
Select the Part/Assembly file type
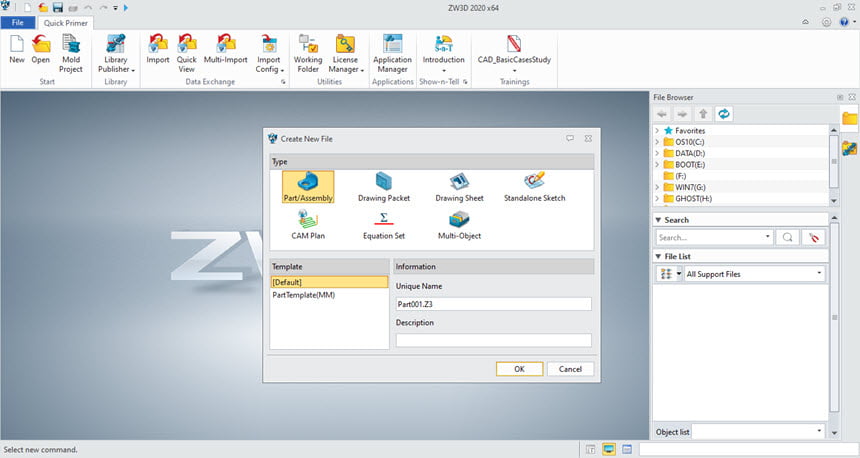308,187
